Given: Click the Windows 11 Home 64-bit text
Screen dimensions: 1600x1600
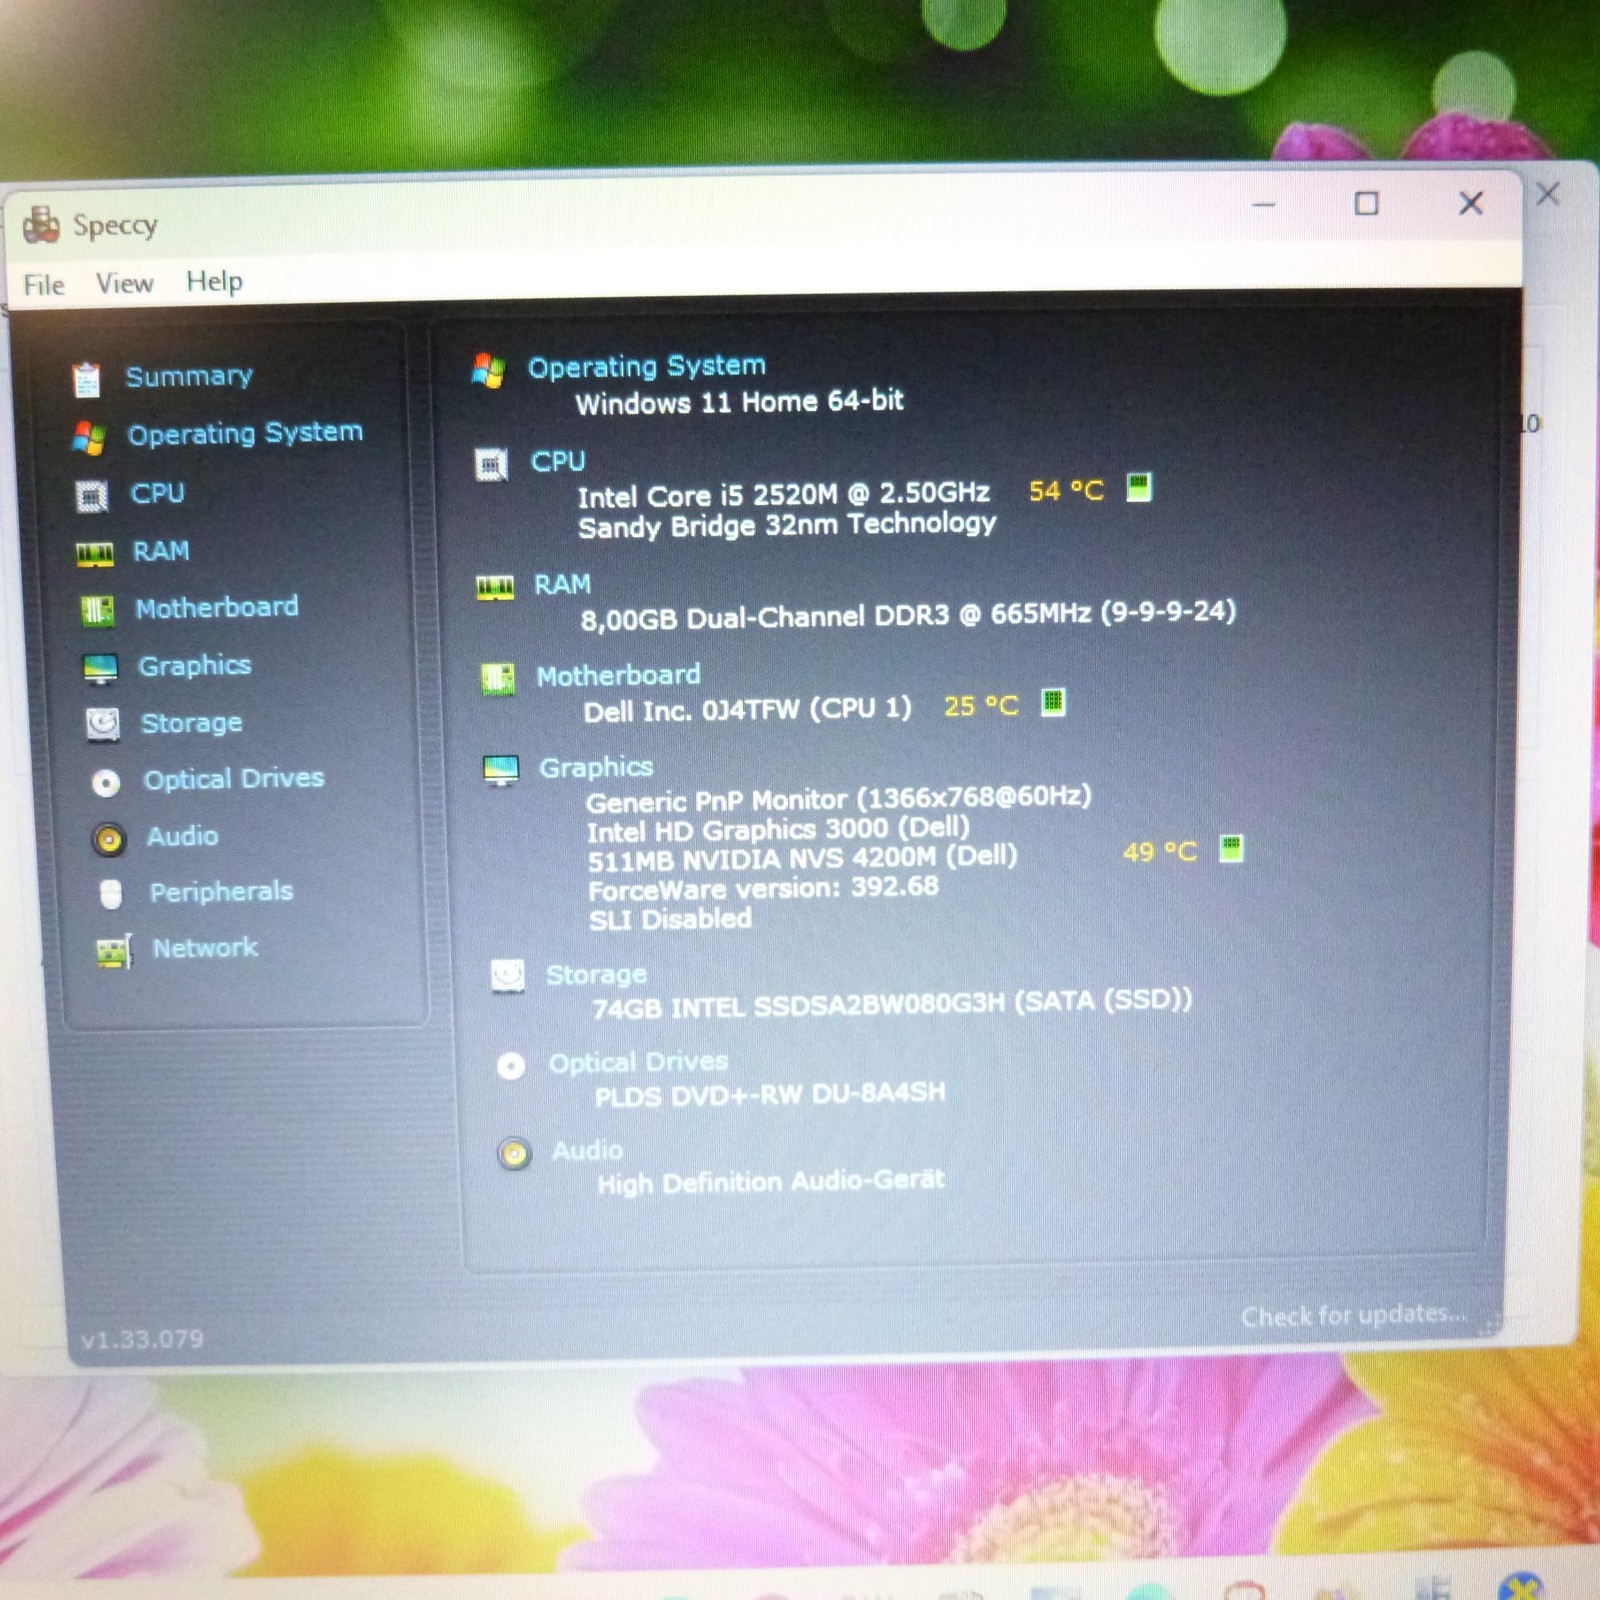Looking at the screenshot, I should (739, 402).
